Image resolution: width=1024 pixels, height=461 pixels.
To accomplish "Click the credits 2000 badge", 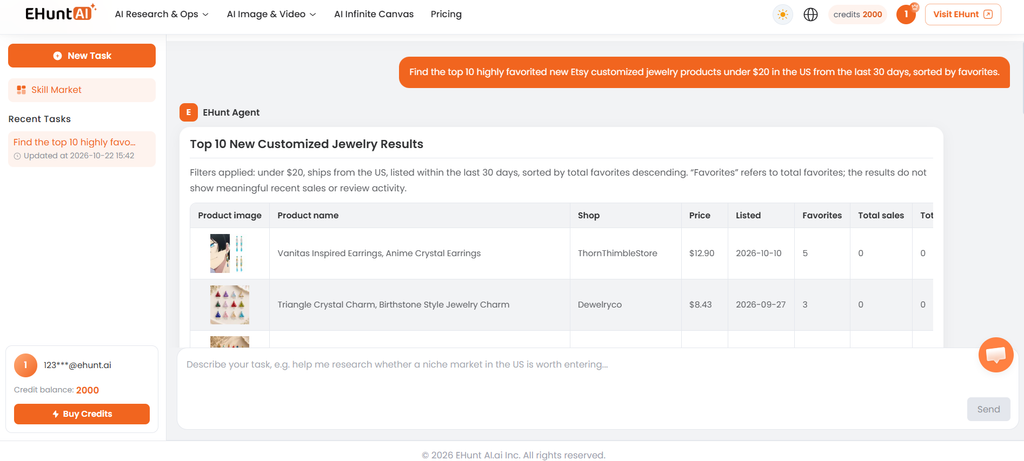I will click(x=857, y=14).
